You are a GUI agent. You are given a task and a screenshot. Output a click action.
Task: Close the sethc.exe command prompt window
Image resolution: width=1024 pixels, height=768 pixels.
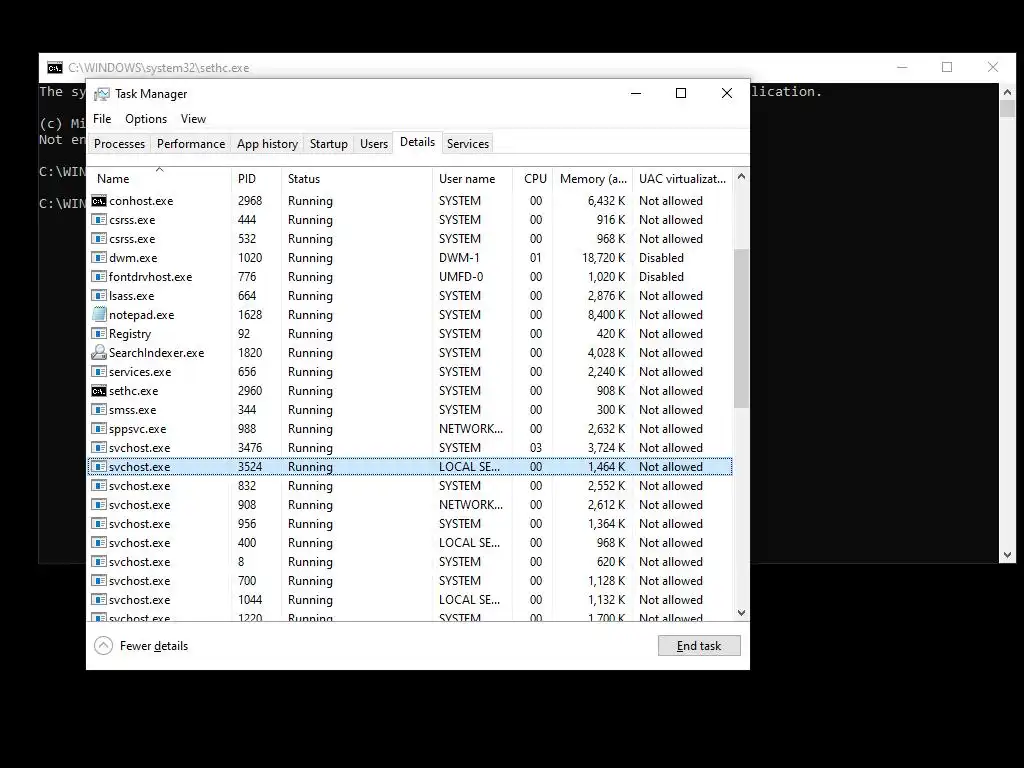[x=993, y=67]
